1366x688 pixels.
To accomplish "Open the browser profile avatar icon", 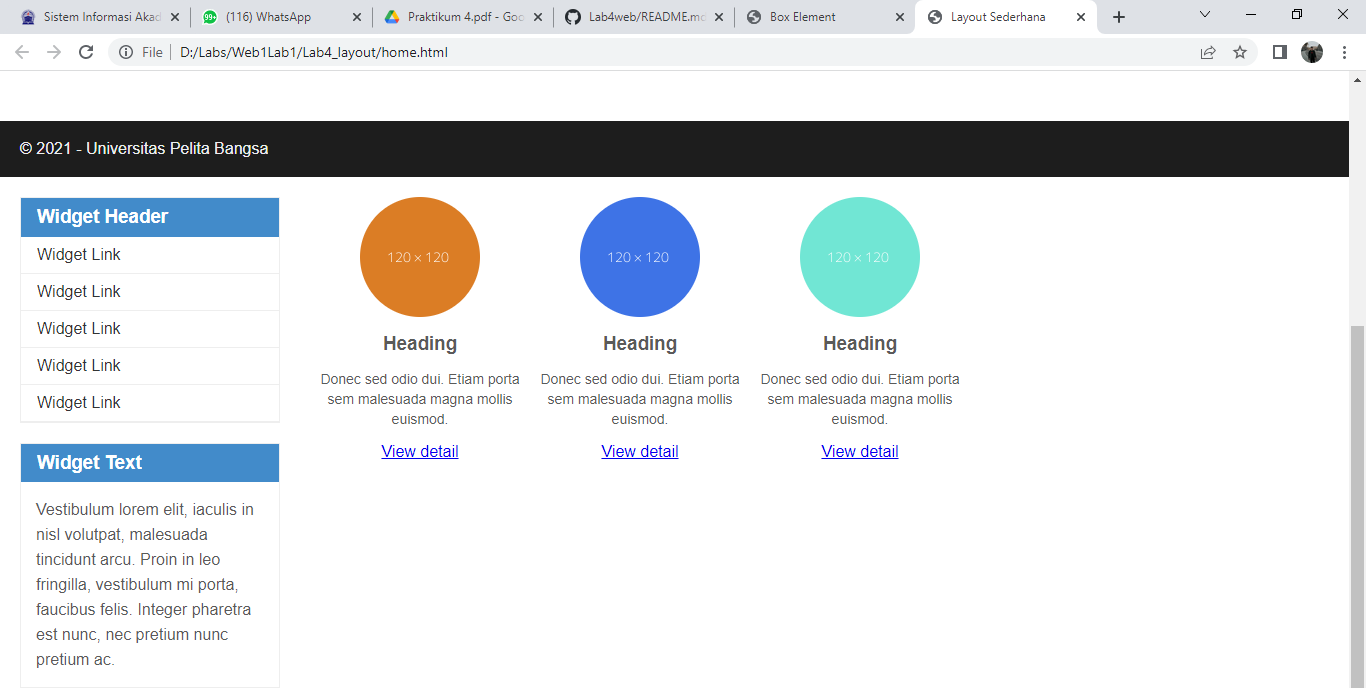I will tap(1312, 51).
